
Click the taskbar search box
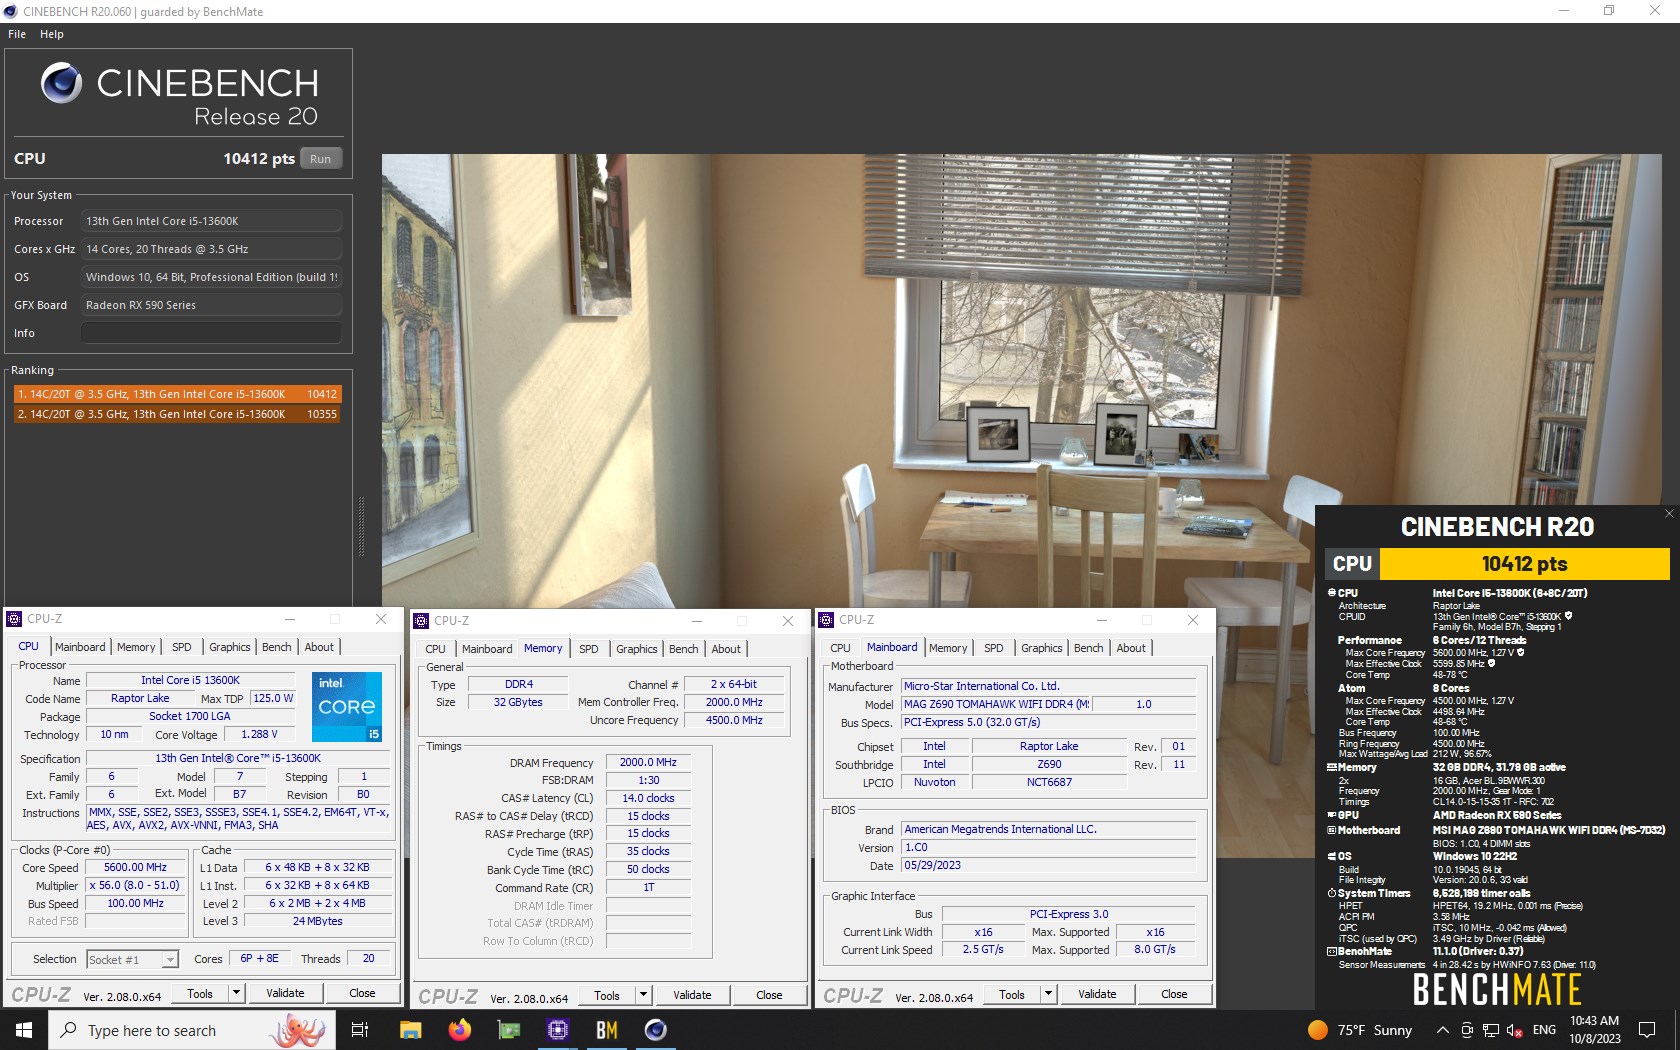[x=191, y=1030]
